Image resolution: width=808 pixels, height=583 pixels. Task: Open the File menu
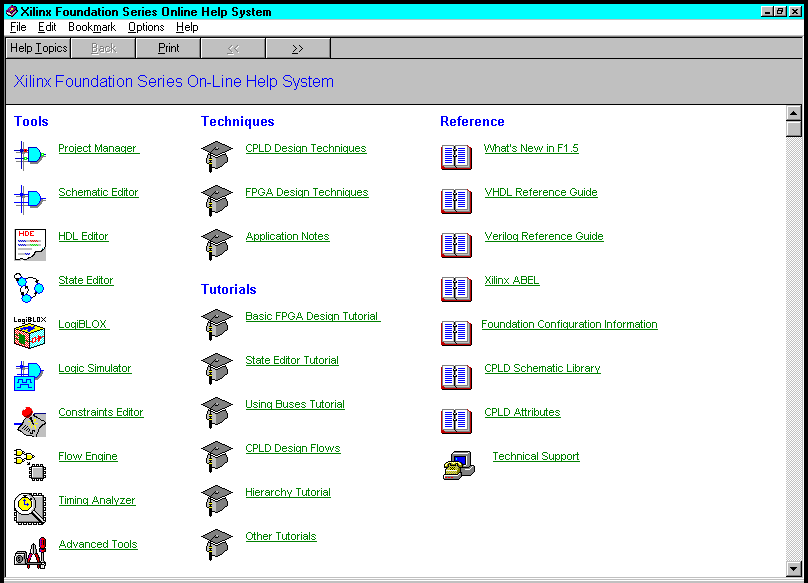coord(18,27)
